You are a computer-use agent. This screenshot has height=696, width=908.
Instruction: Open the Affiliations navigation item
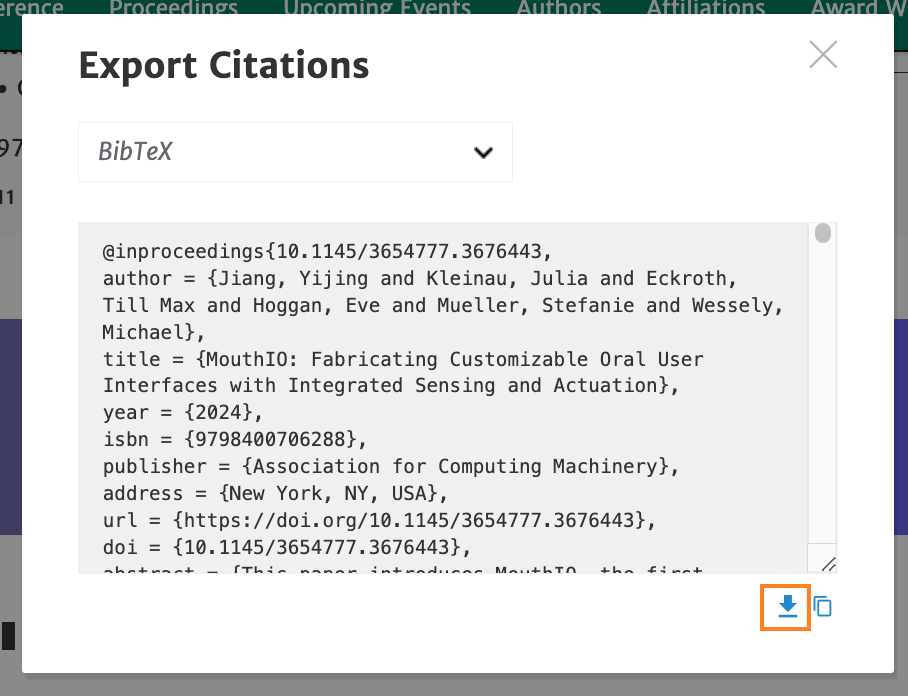705,8
